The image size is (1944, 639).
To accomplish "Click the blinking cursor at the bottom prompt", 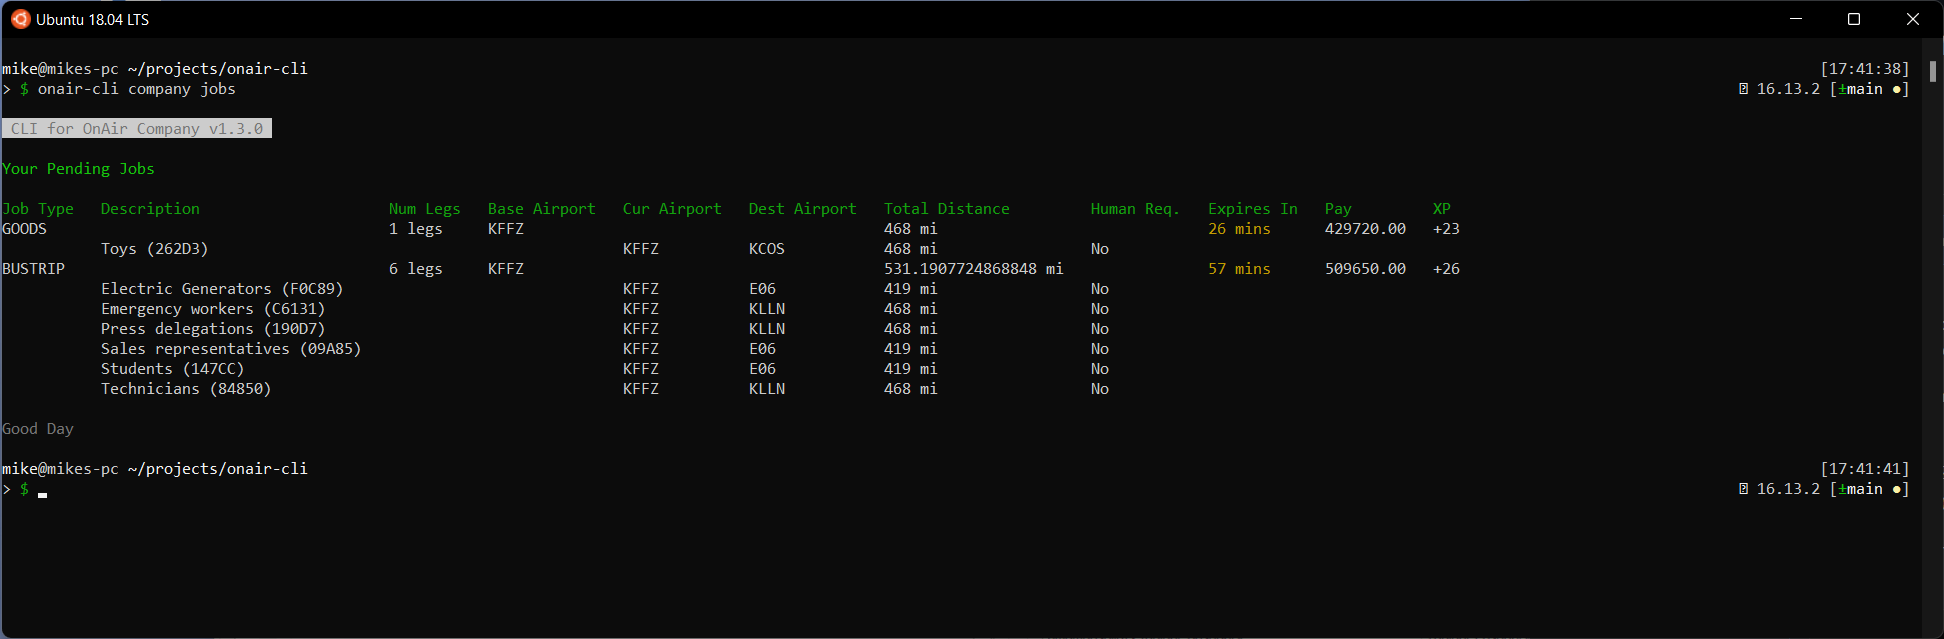I will pos(43,494).
